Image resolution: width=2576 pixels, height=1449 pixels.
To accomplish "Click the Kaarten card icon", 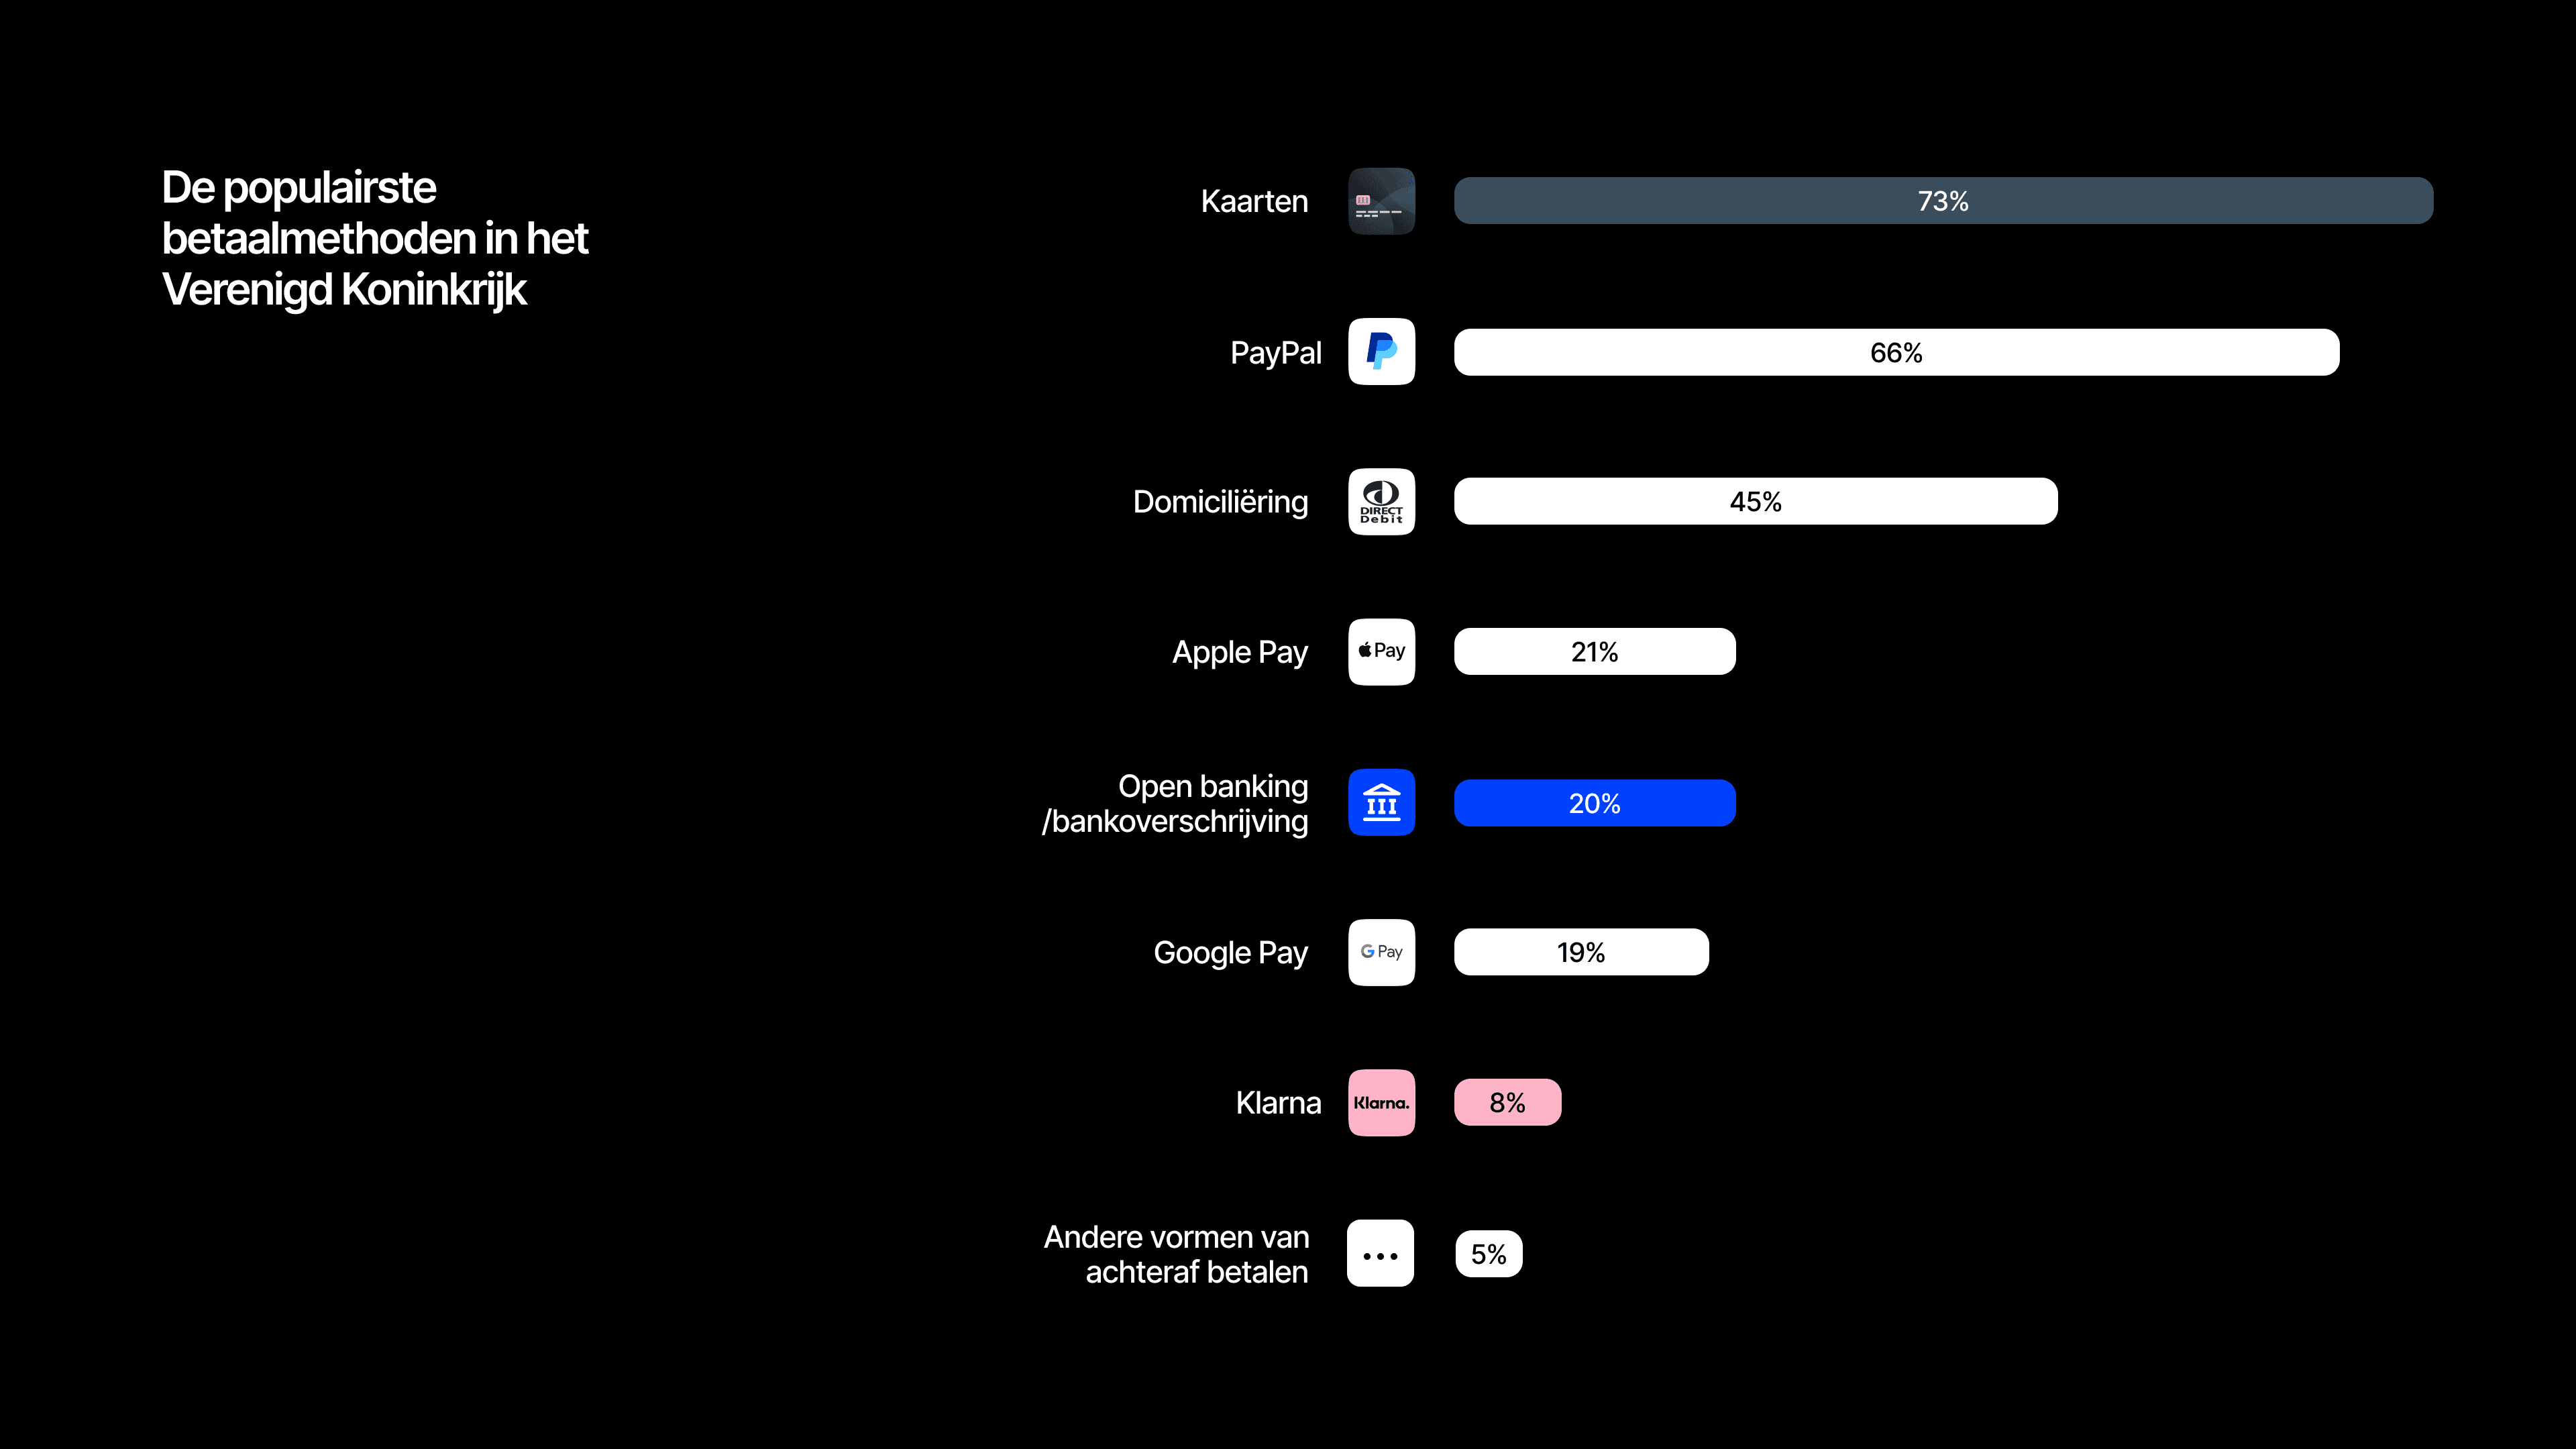I will [1381, 201].
